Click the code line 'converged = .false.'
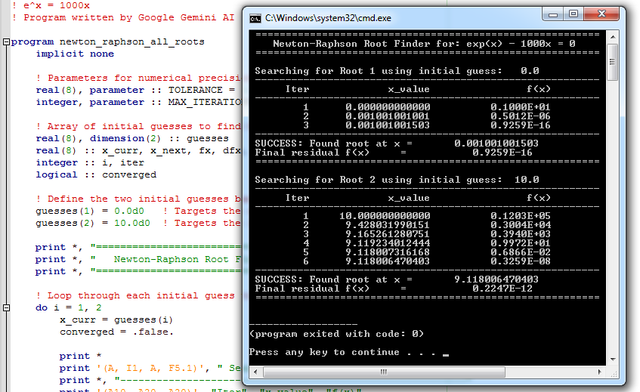The height and width of the screenshot is (392, 640). tap(117, 332)
